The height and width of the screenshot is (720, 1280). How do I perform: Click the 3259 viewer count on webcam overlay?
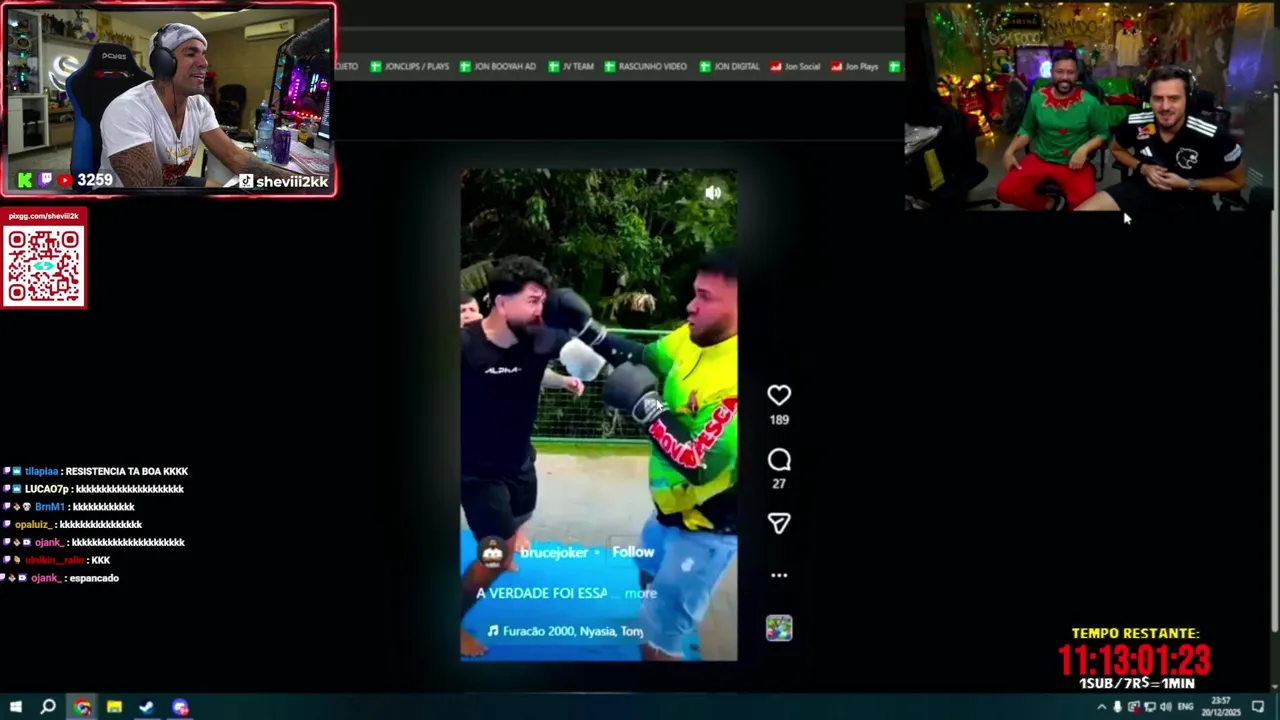(x=95, y=180)
